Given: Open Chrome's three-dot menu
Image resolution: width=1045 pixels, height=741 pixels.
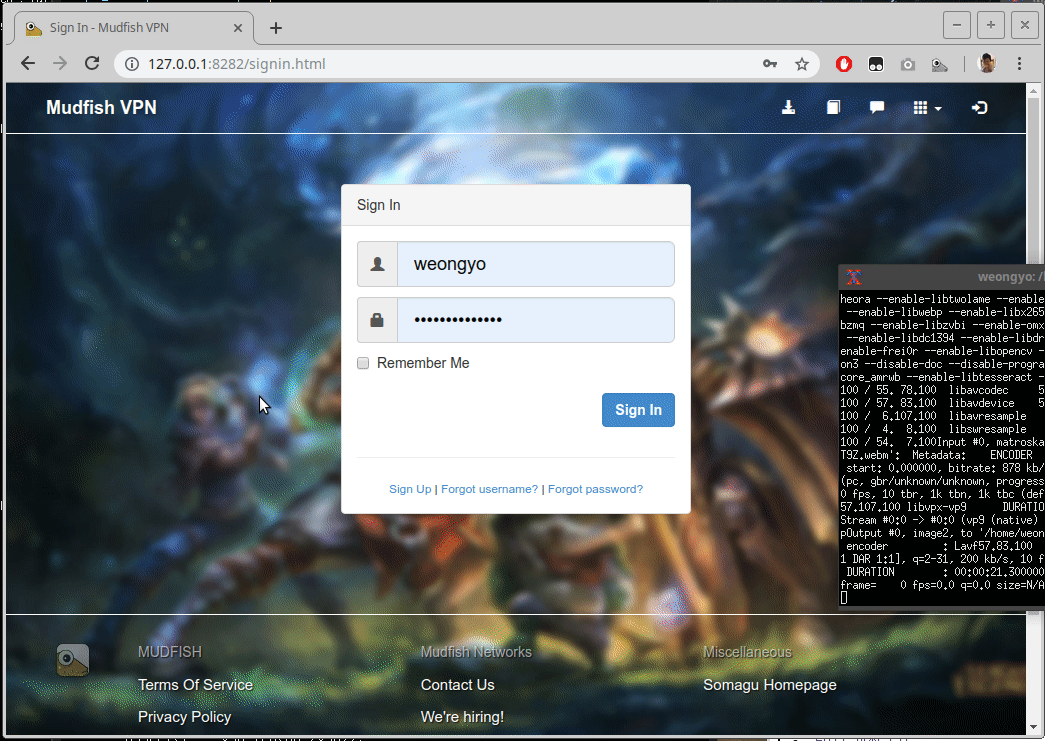Looking at the screenshot, I should tap(1020, 64).
